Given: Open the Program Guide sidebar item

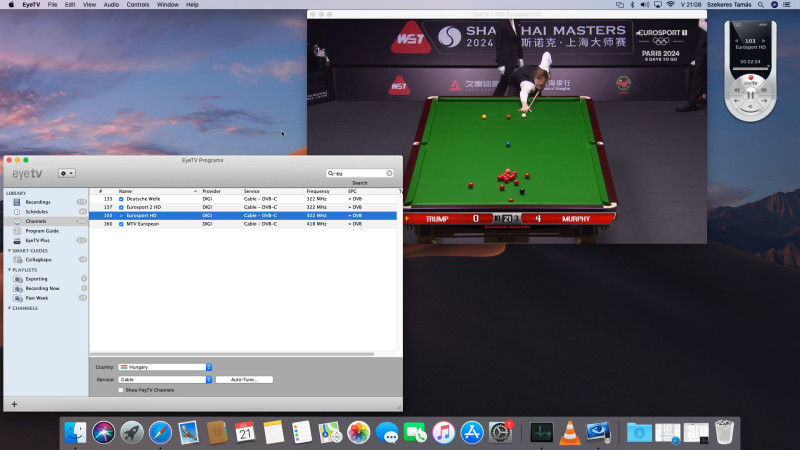Looking at the screenshot, I should pyautogui.click(x=42, y=231).
